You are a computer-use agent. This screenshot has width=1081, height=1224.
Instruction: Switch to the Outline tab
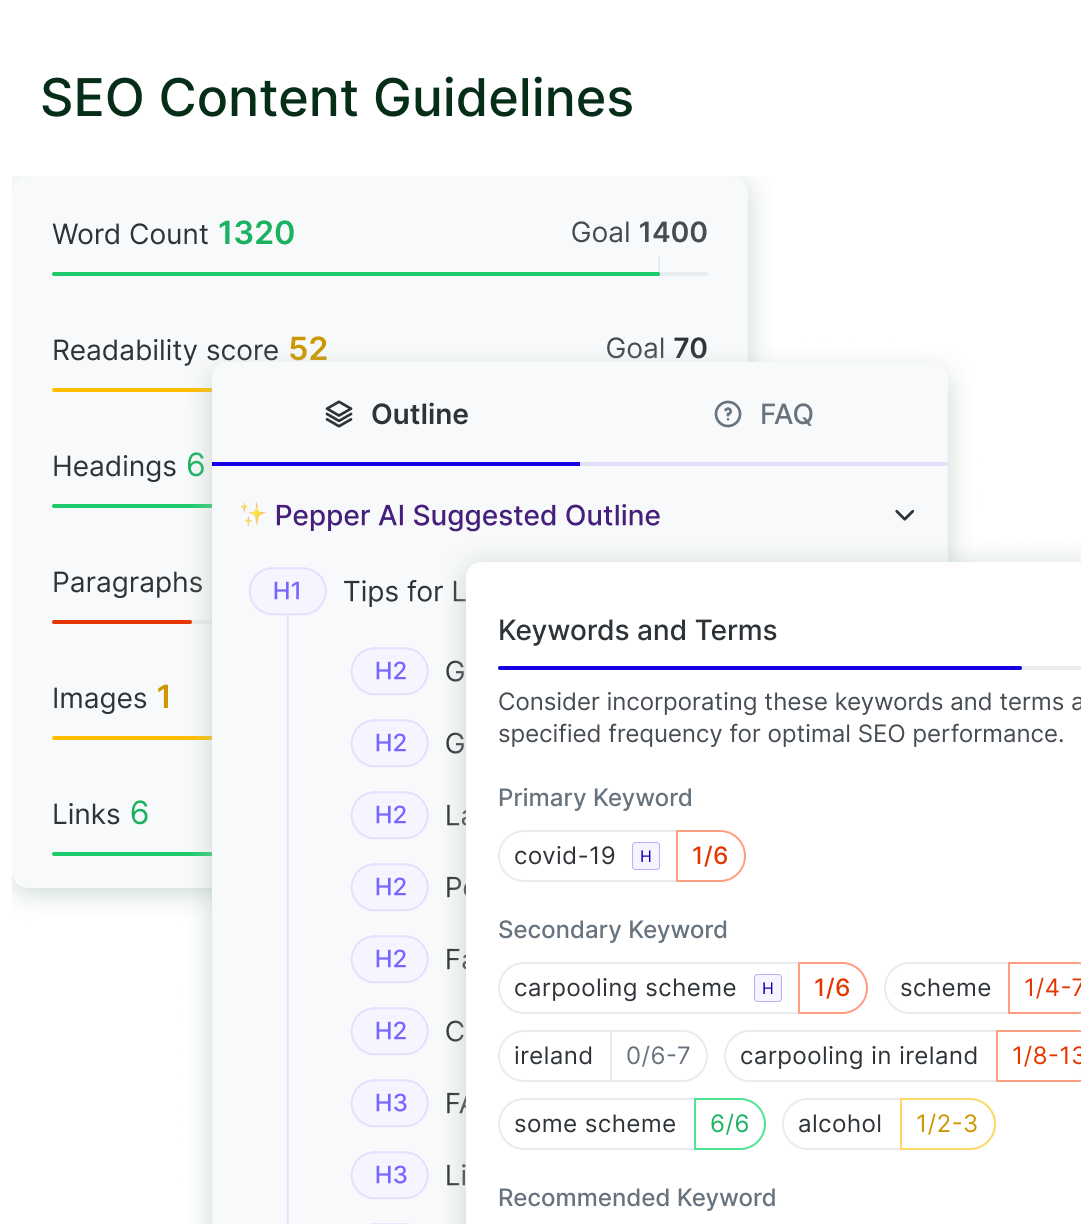click(x=397, y=414)
